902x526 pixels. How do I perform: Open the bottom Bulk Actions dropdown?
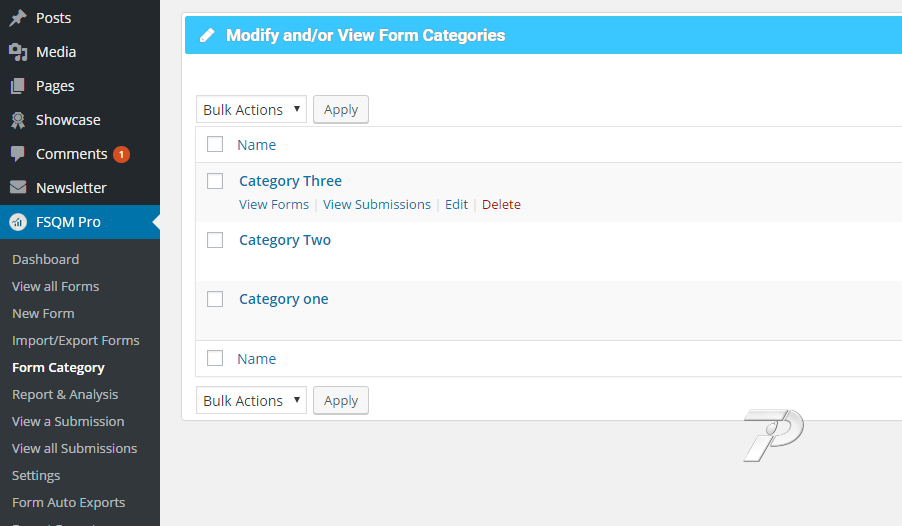(x=251, y=401)
